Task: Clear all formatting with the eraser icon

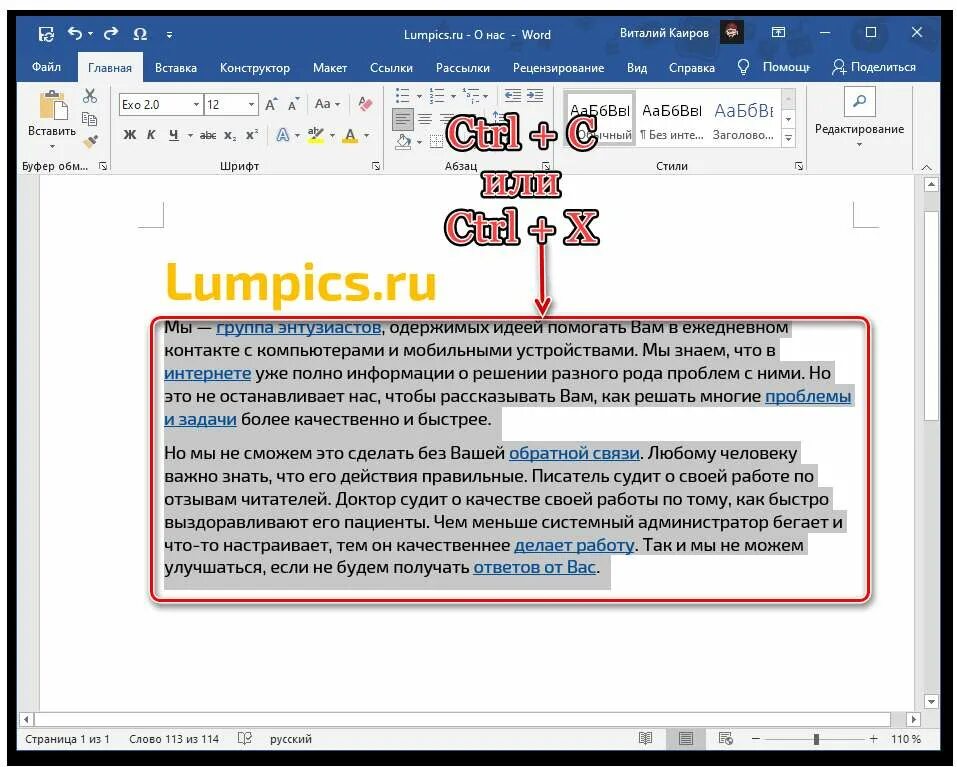Action: (x=366, y=104)
